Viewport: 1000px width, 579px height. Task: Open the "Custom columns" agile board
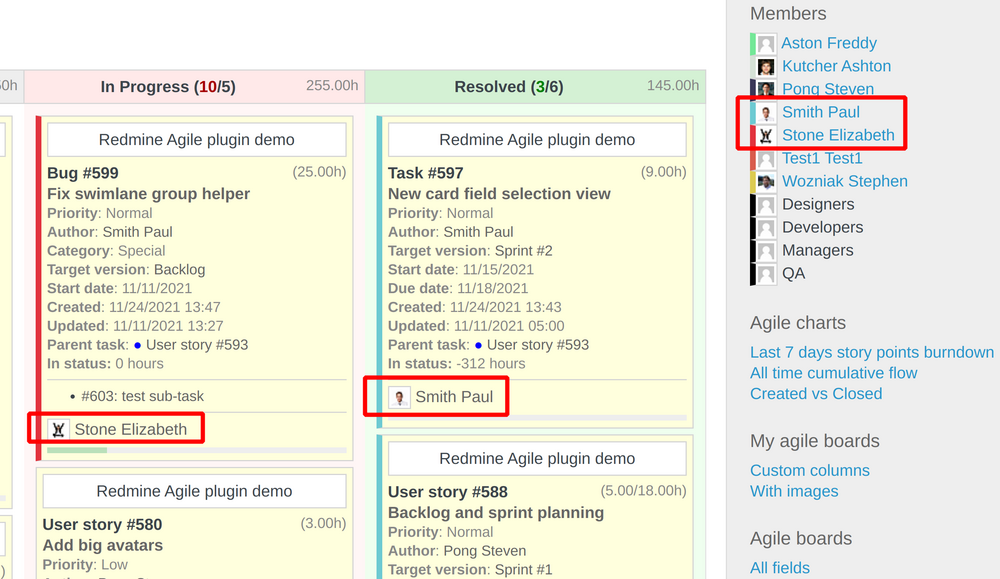point(810,470)
